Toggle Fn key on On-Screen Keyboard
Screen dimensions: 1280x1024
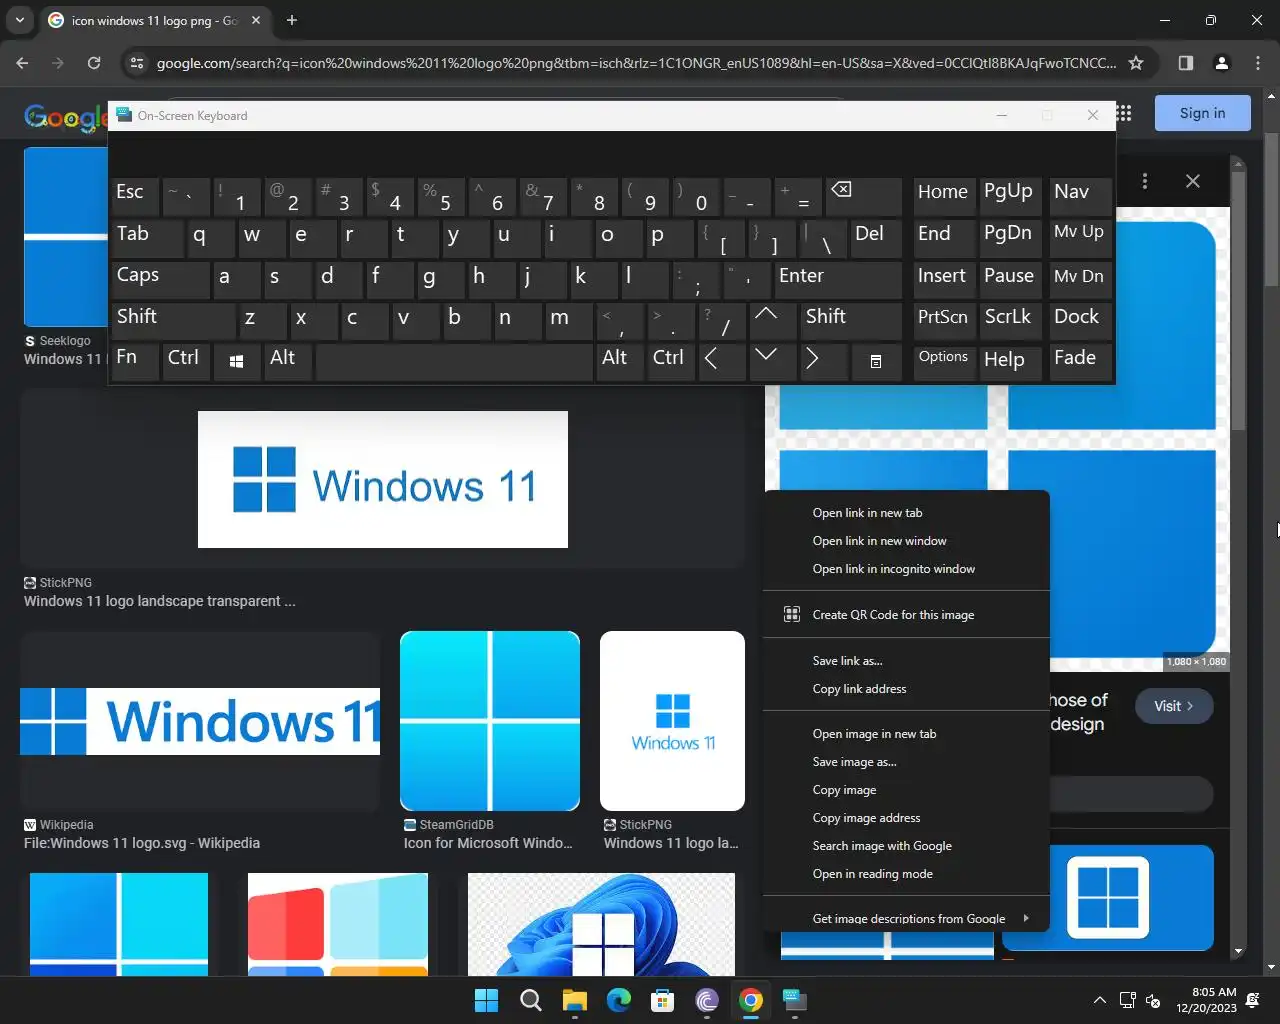(135, 361)
